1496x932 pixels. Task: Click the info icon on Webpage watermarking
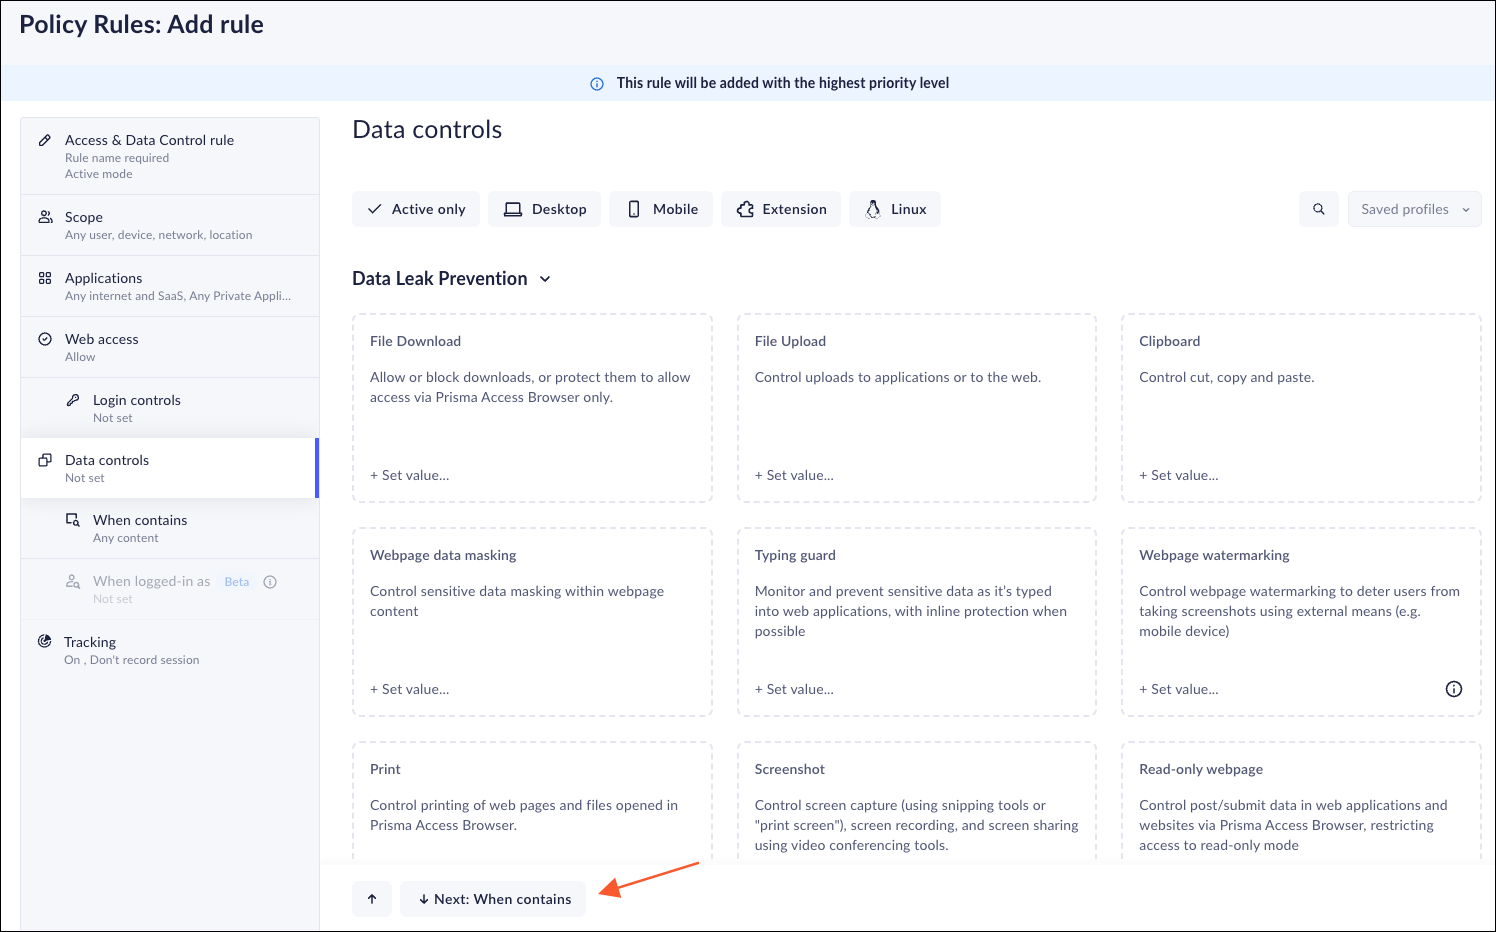(x=1454, y=689)
